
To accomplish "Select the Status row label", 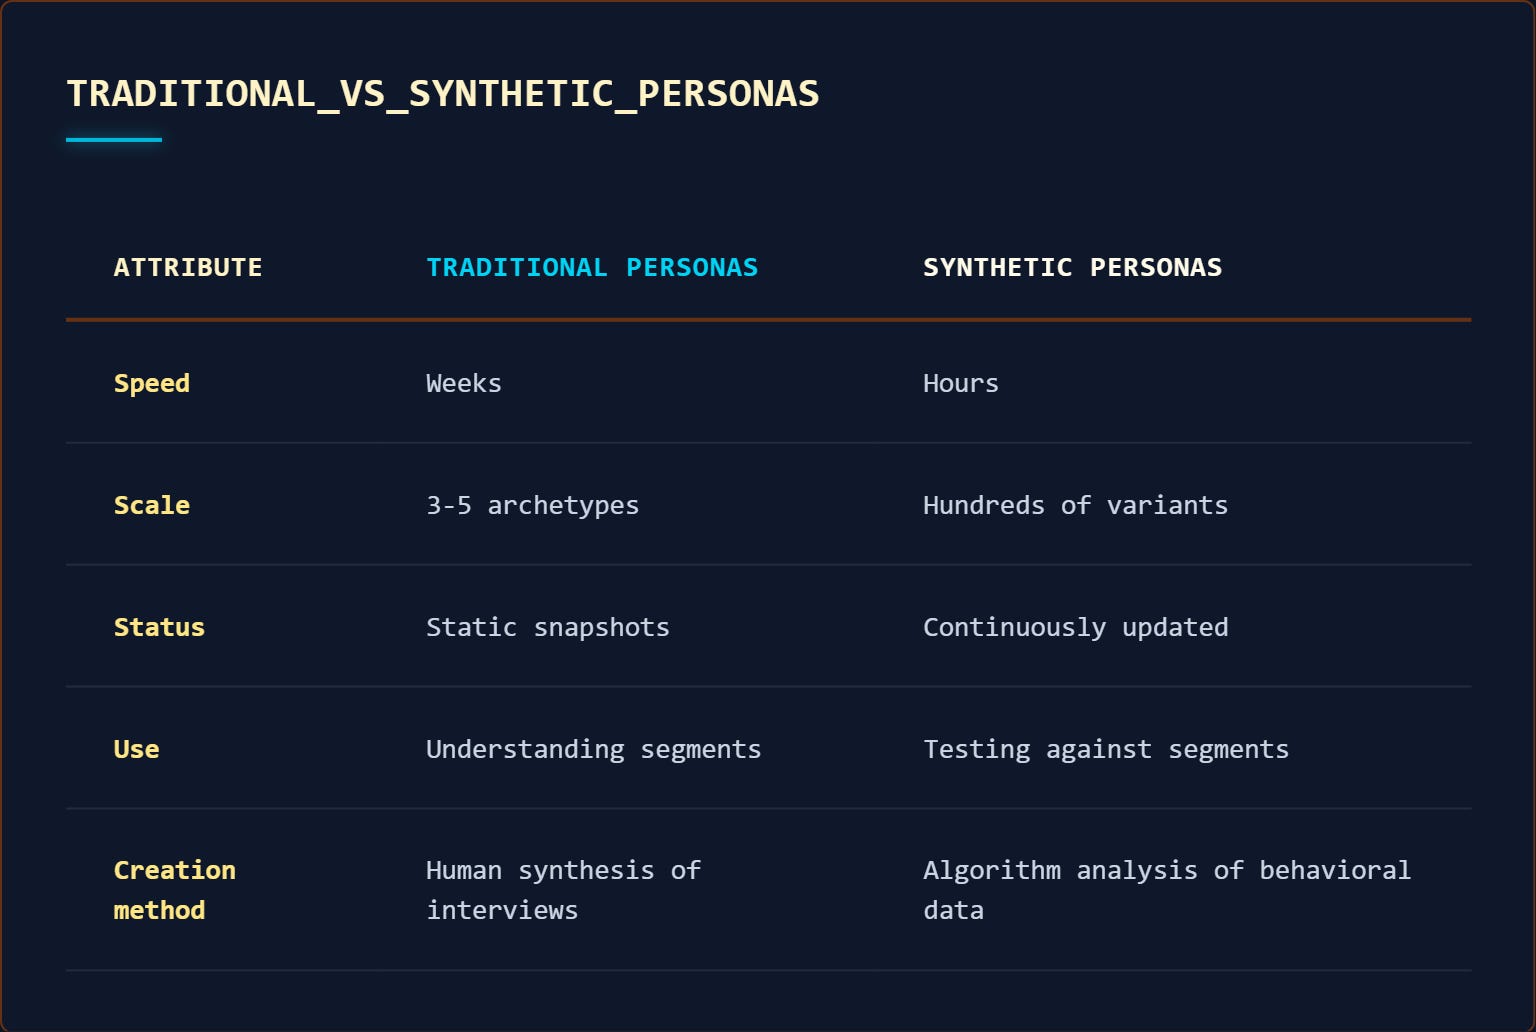I will pyautogui.click(x=159, y=627).
